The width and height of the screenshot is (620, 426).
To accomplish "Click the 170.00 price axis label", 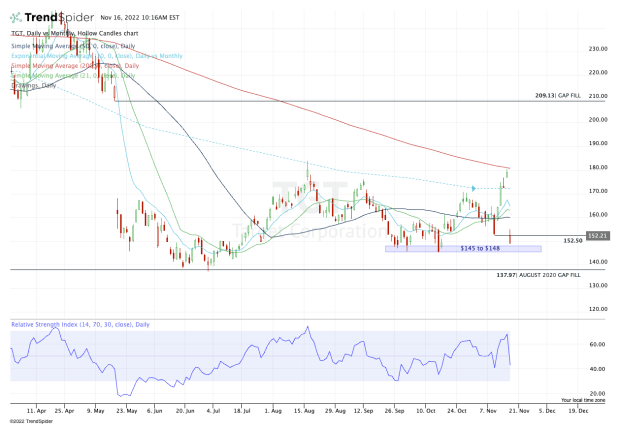I will (x=598, y=191).
